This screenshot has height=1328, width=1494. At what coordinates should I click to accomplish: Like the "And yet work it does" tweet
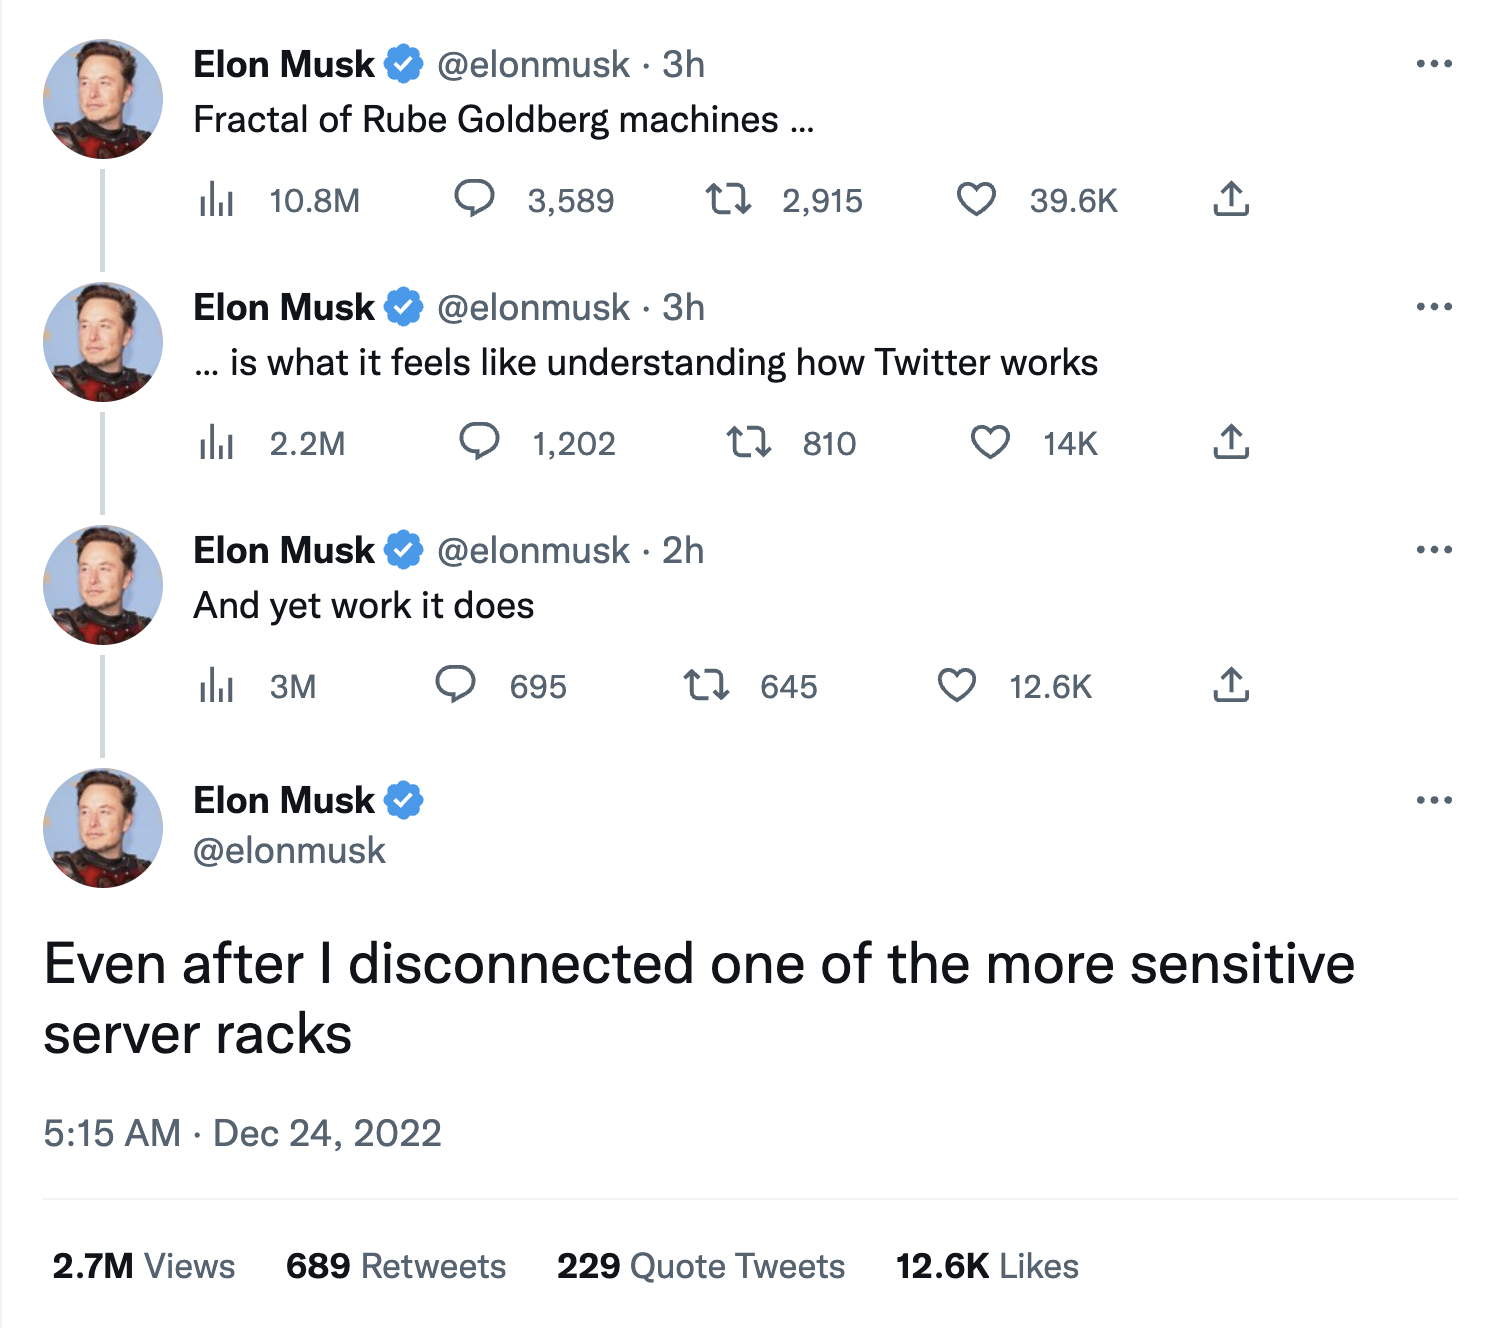click(x=956, y=686)
